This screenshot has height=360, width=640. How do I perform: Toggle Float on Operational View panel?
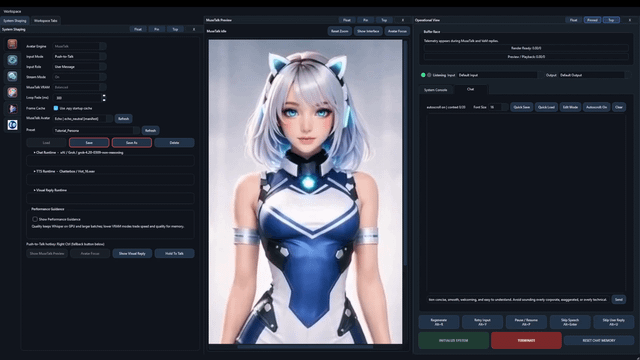click(x=573, y=20)
